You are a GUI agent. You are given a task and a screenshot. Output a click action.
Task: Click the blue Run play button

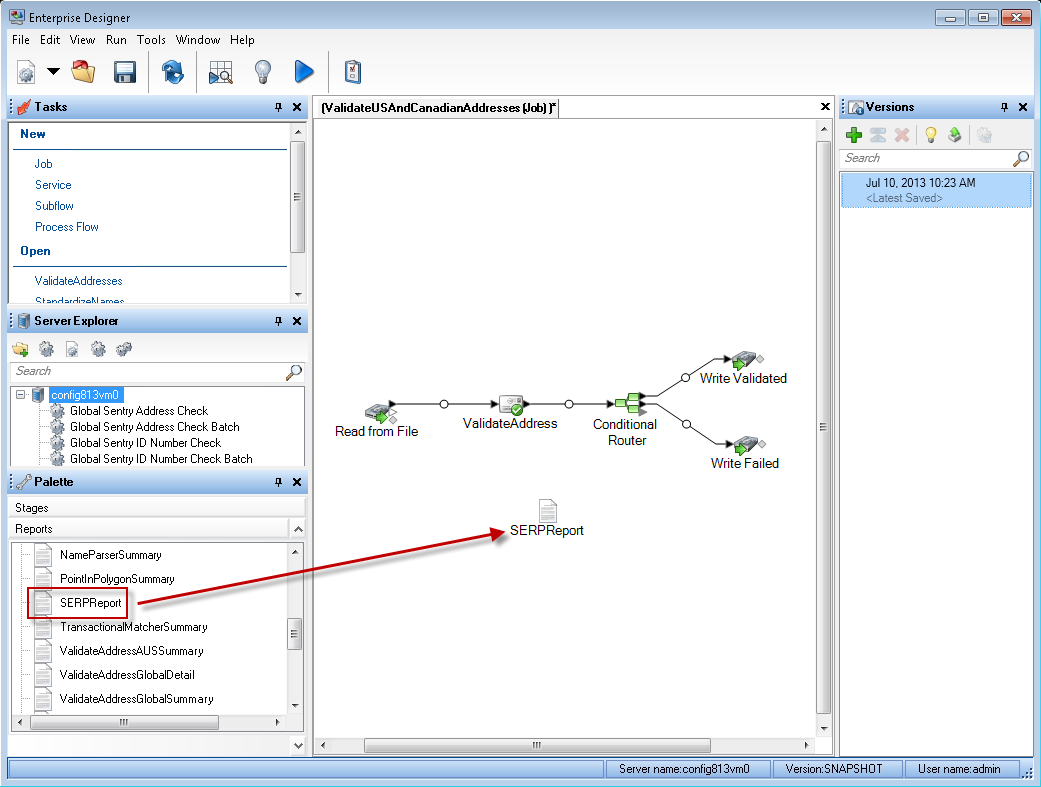tap(304, 72)
